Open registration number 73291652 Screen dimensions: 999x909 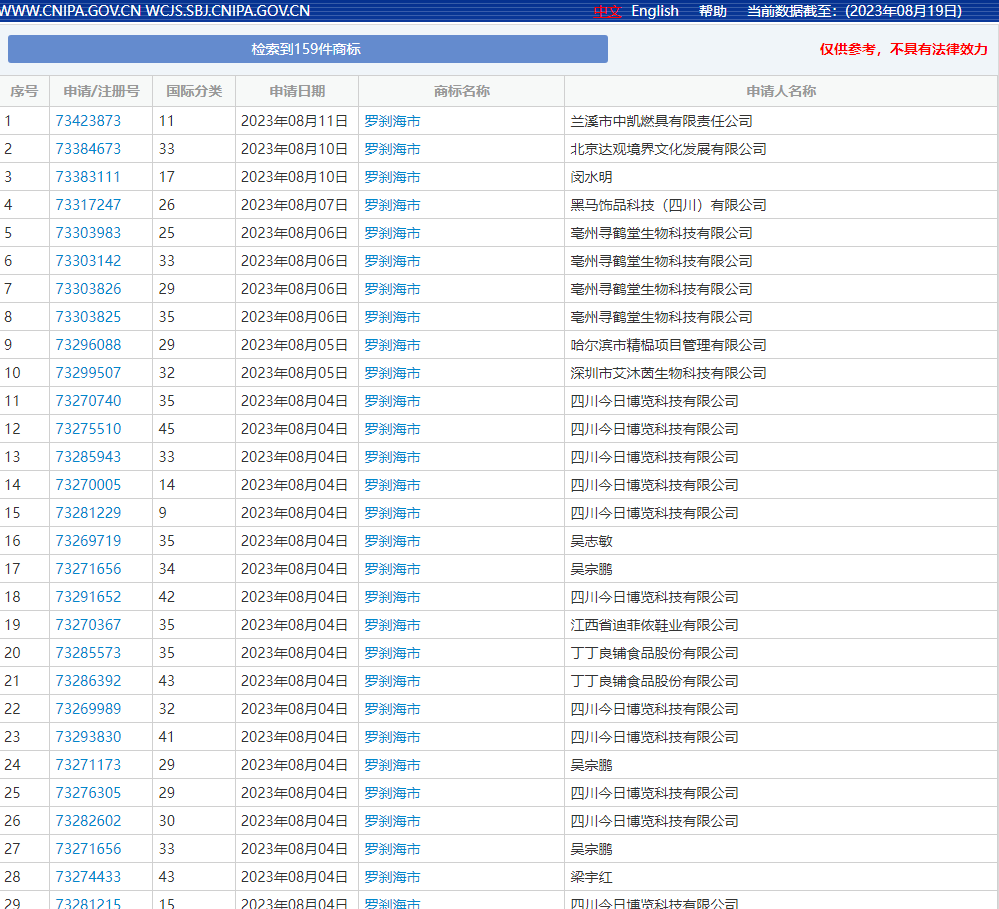tap(88, 598)
